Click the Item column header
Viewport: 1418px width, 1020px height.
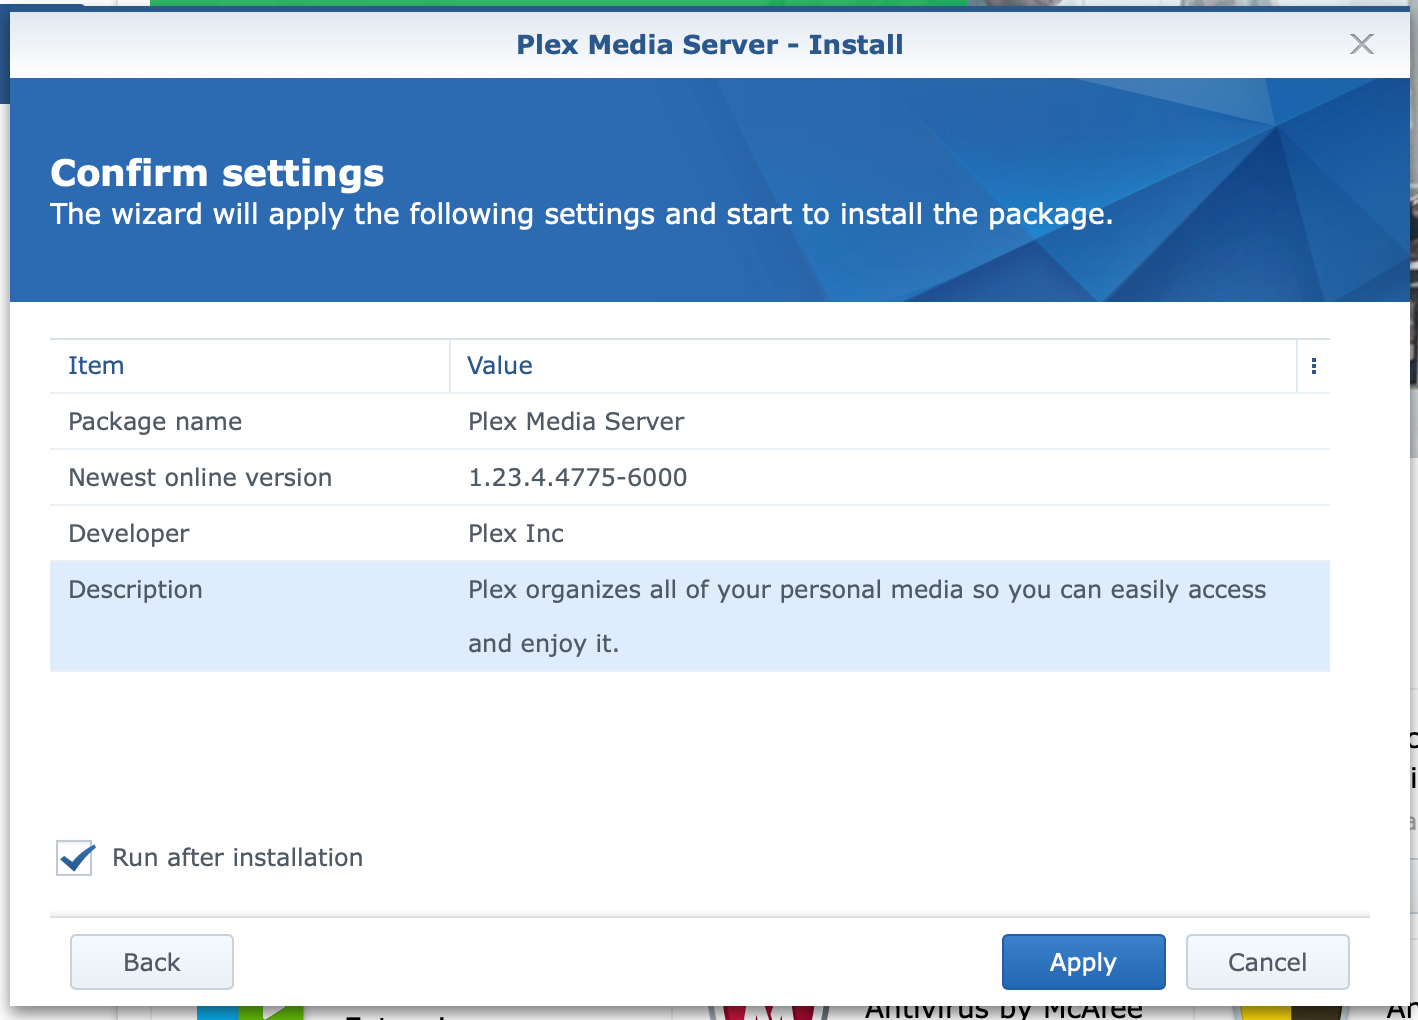click(x=250, y=366)
